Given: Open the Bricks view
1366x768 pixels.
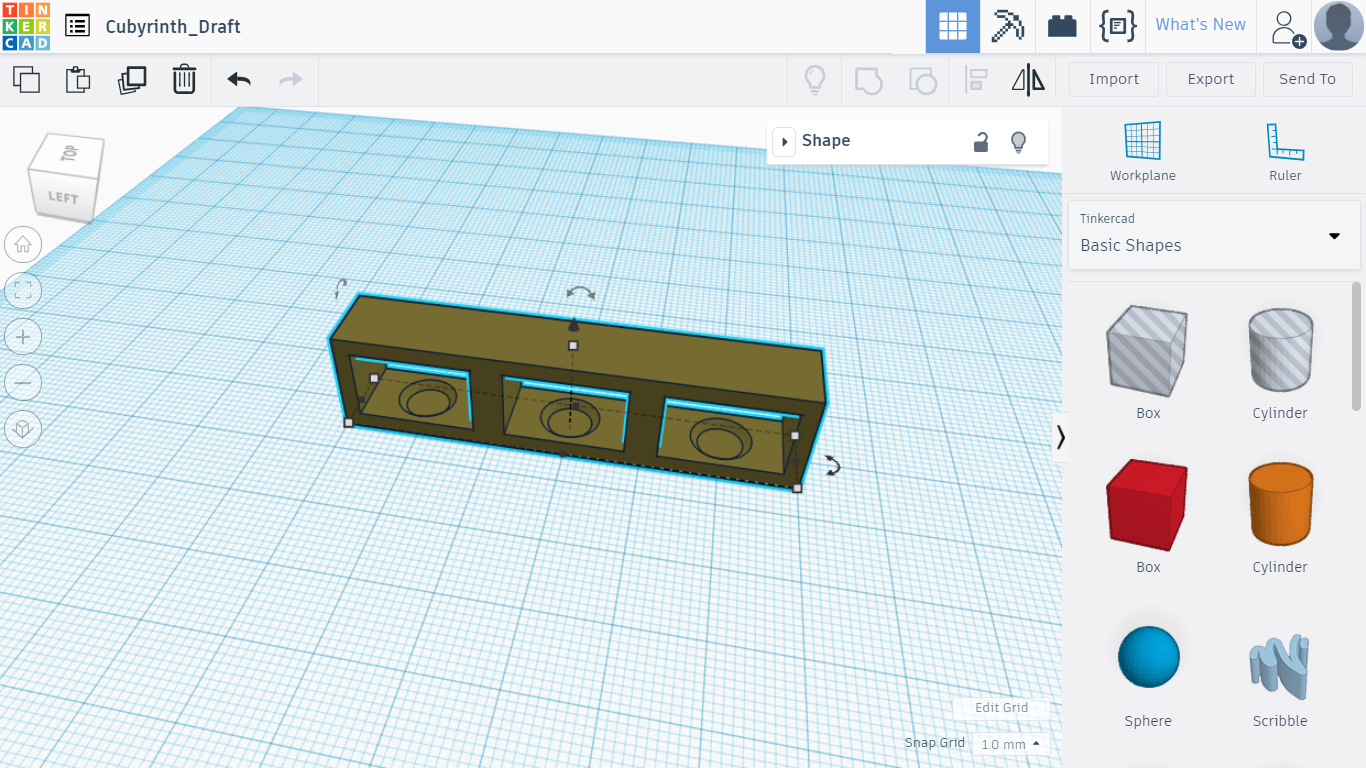Looking at the screenshot, I should click(x=1062, y=26).
